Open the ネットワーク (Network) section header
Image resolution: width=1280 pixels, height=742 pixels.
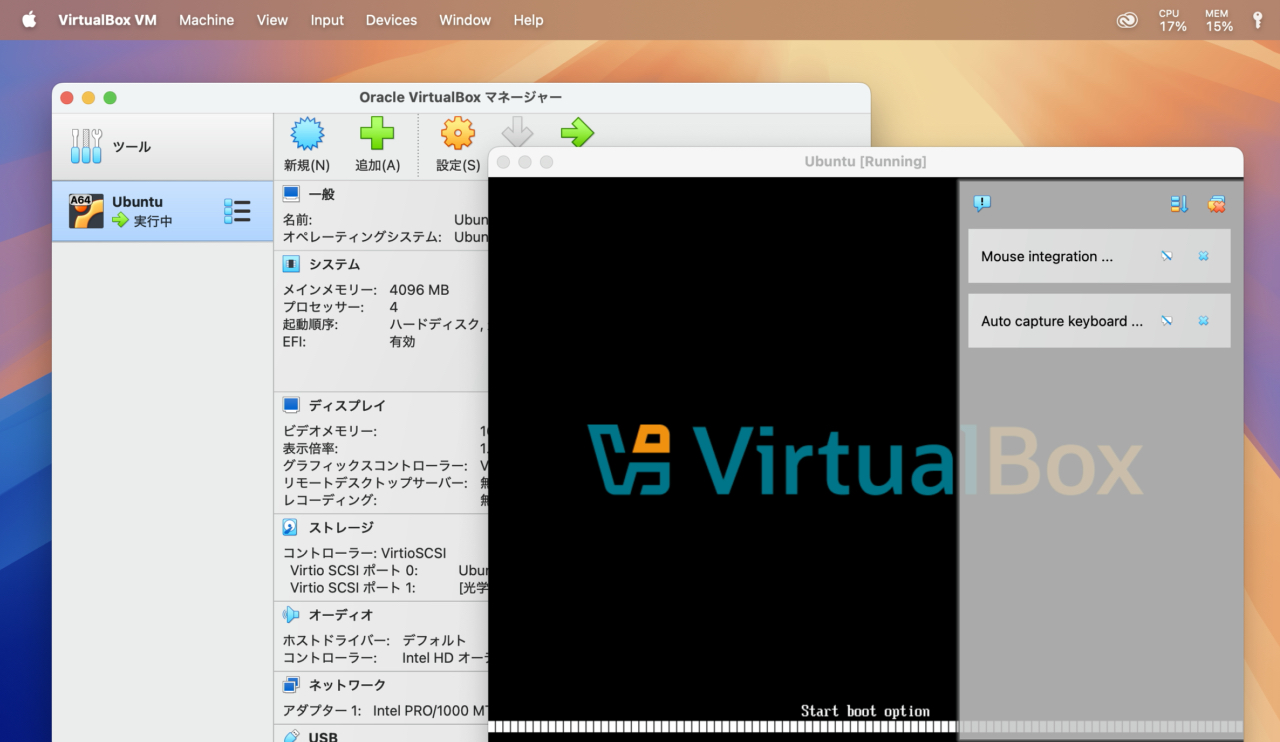click(x=346, y=685)
